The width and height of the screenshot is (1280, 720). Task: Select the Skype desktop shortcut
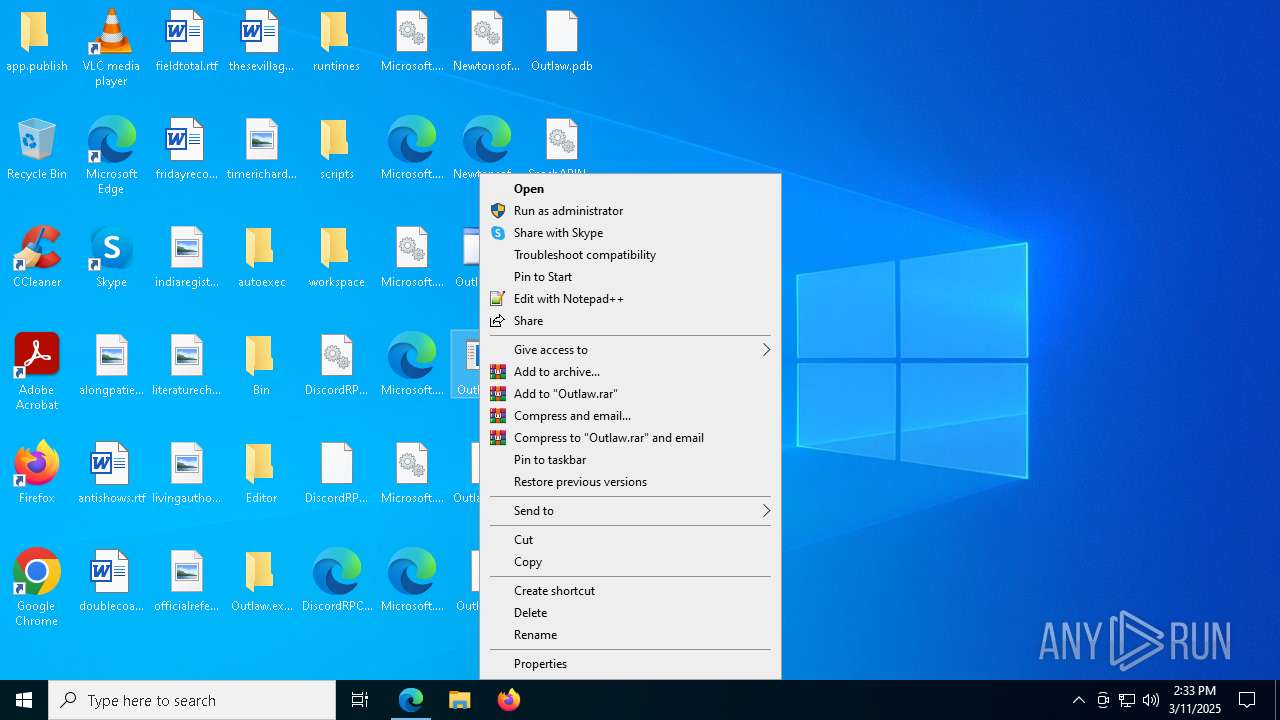coord(111,248)
